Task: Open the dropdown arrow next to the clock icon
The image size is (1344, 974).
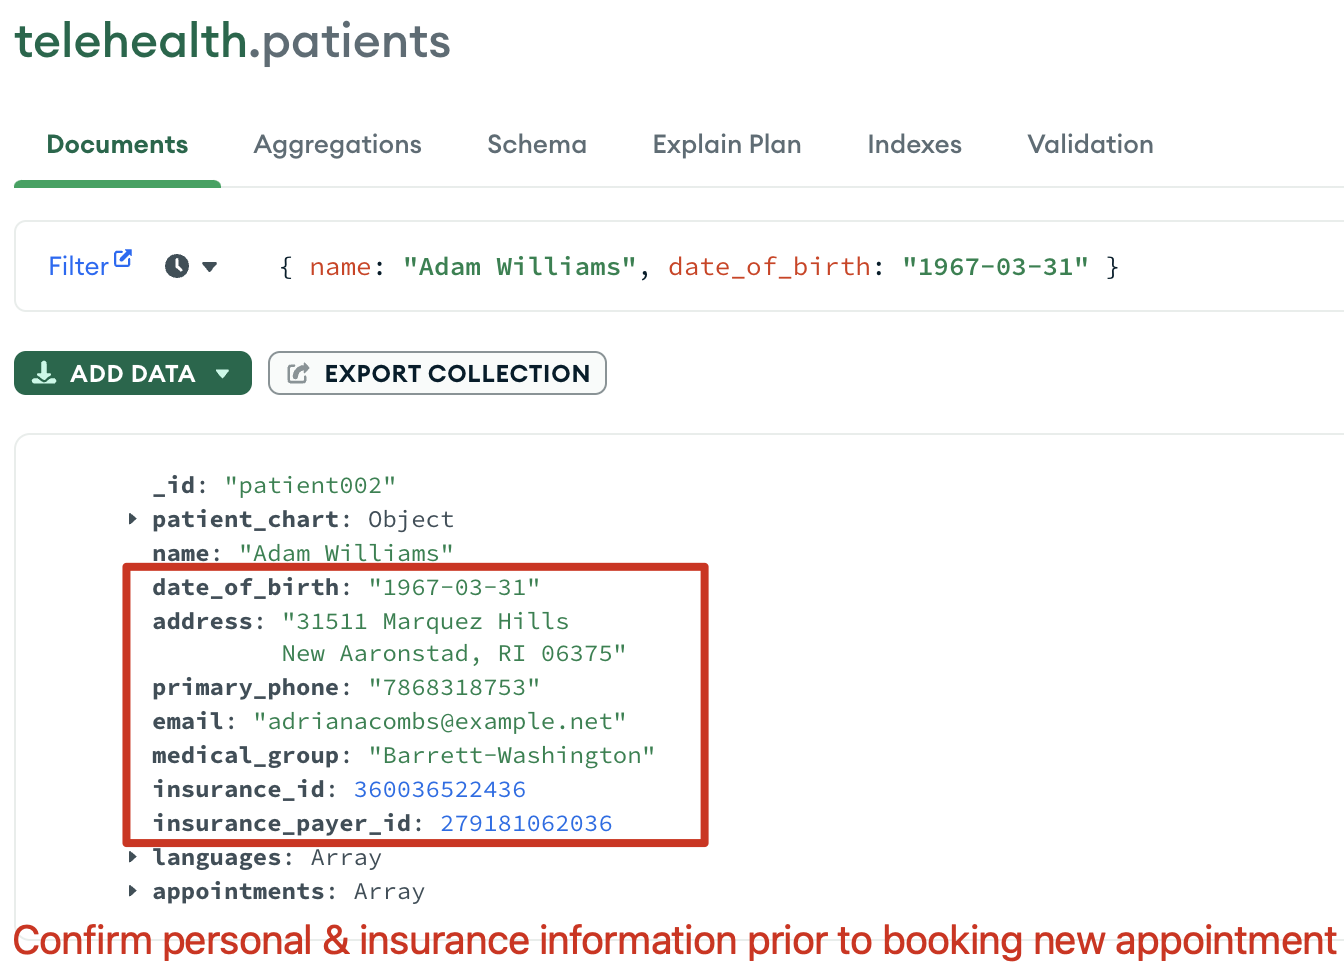Action: point(210,266)
